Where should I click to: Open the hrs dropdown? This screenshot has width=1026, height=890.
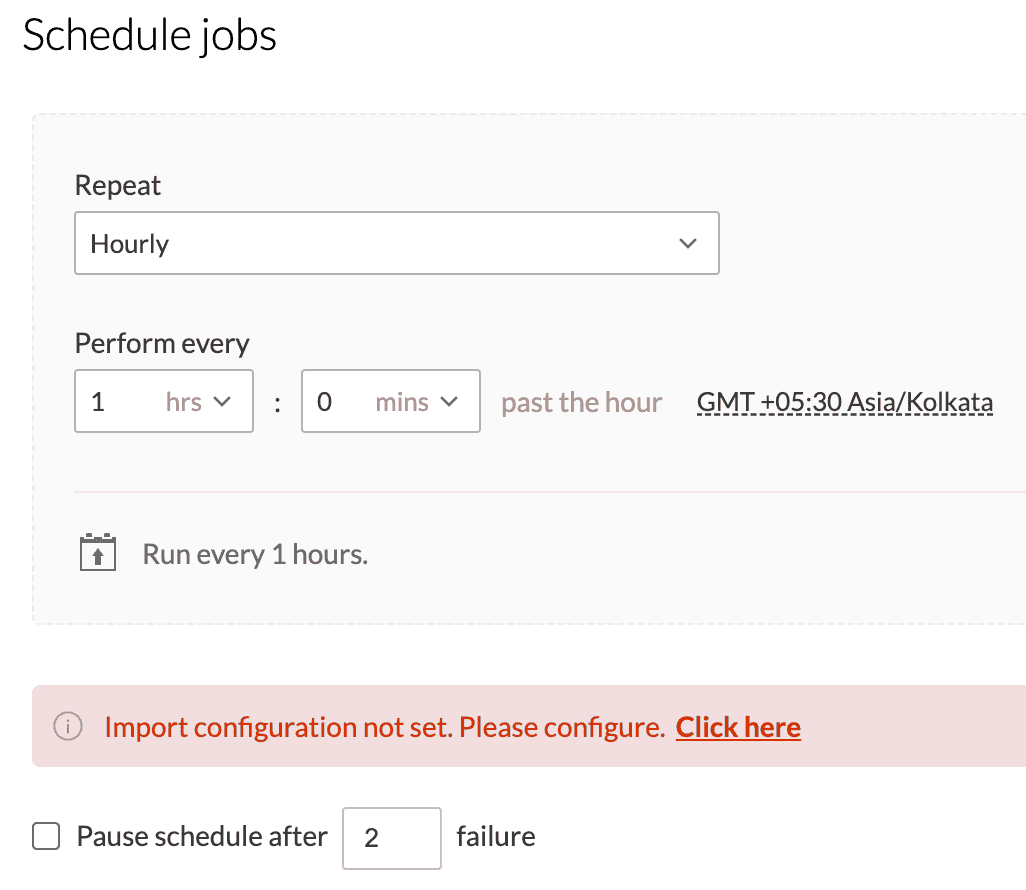click(x=164, y=402)
